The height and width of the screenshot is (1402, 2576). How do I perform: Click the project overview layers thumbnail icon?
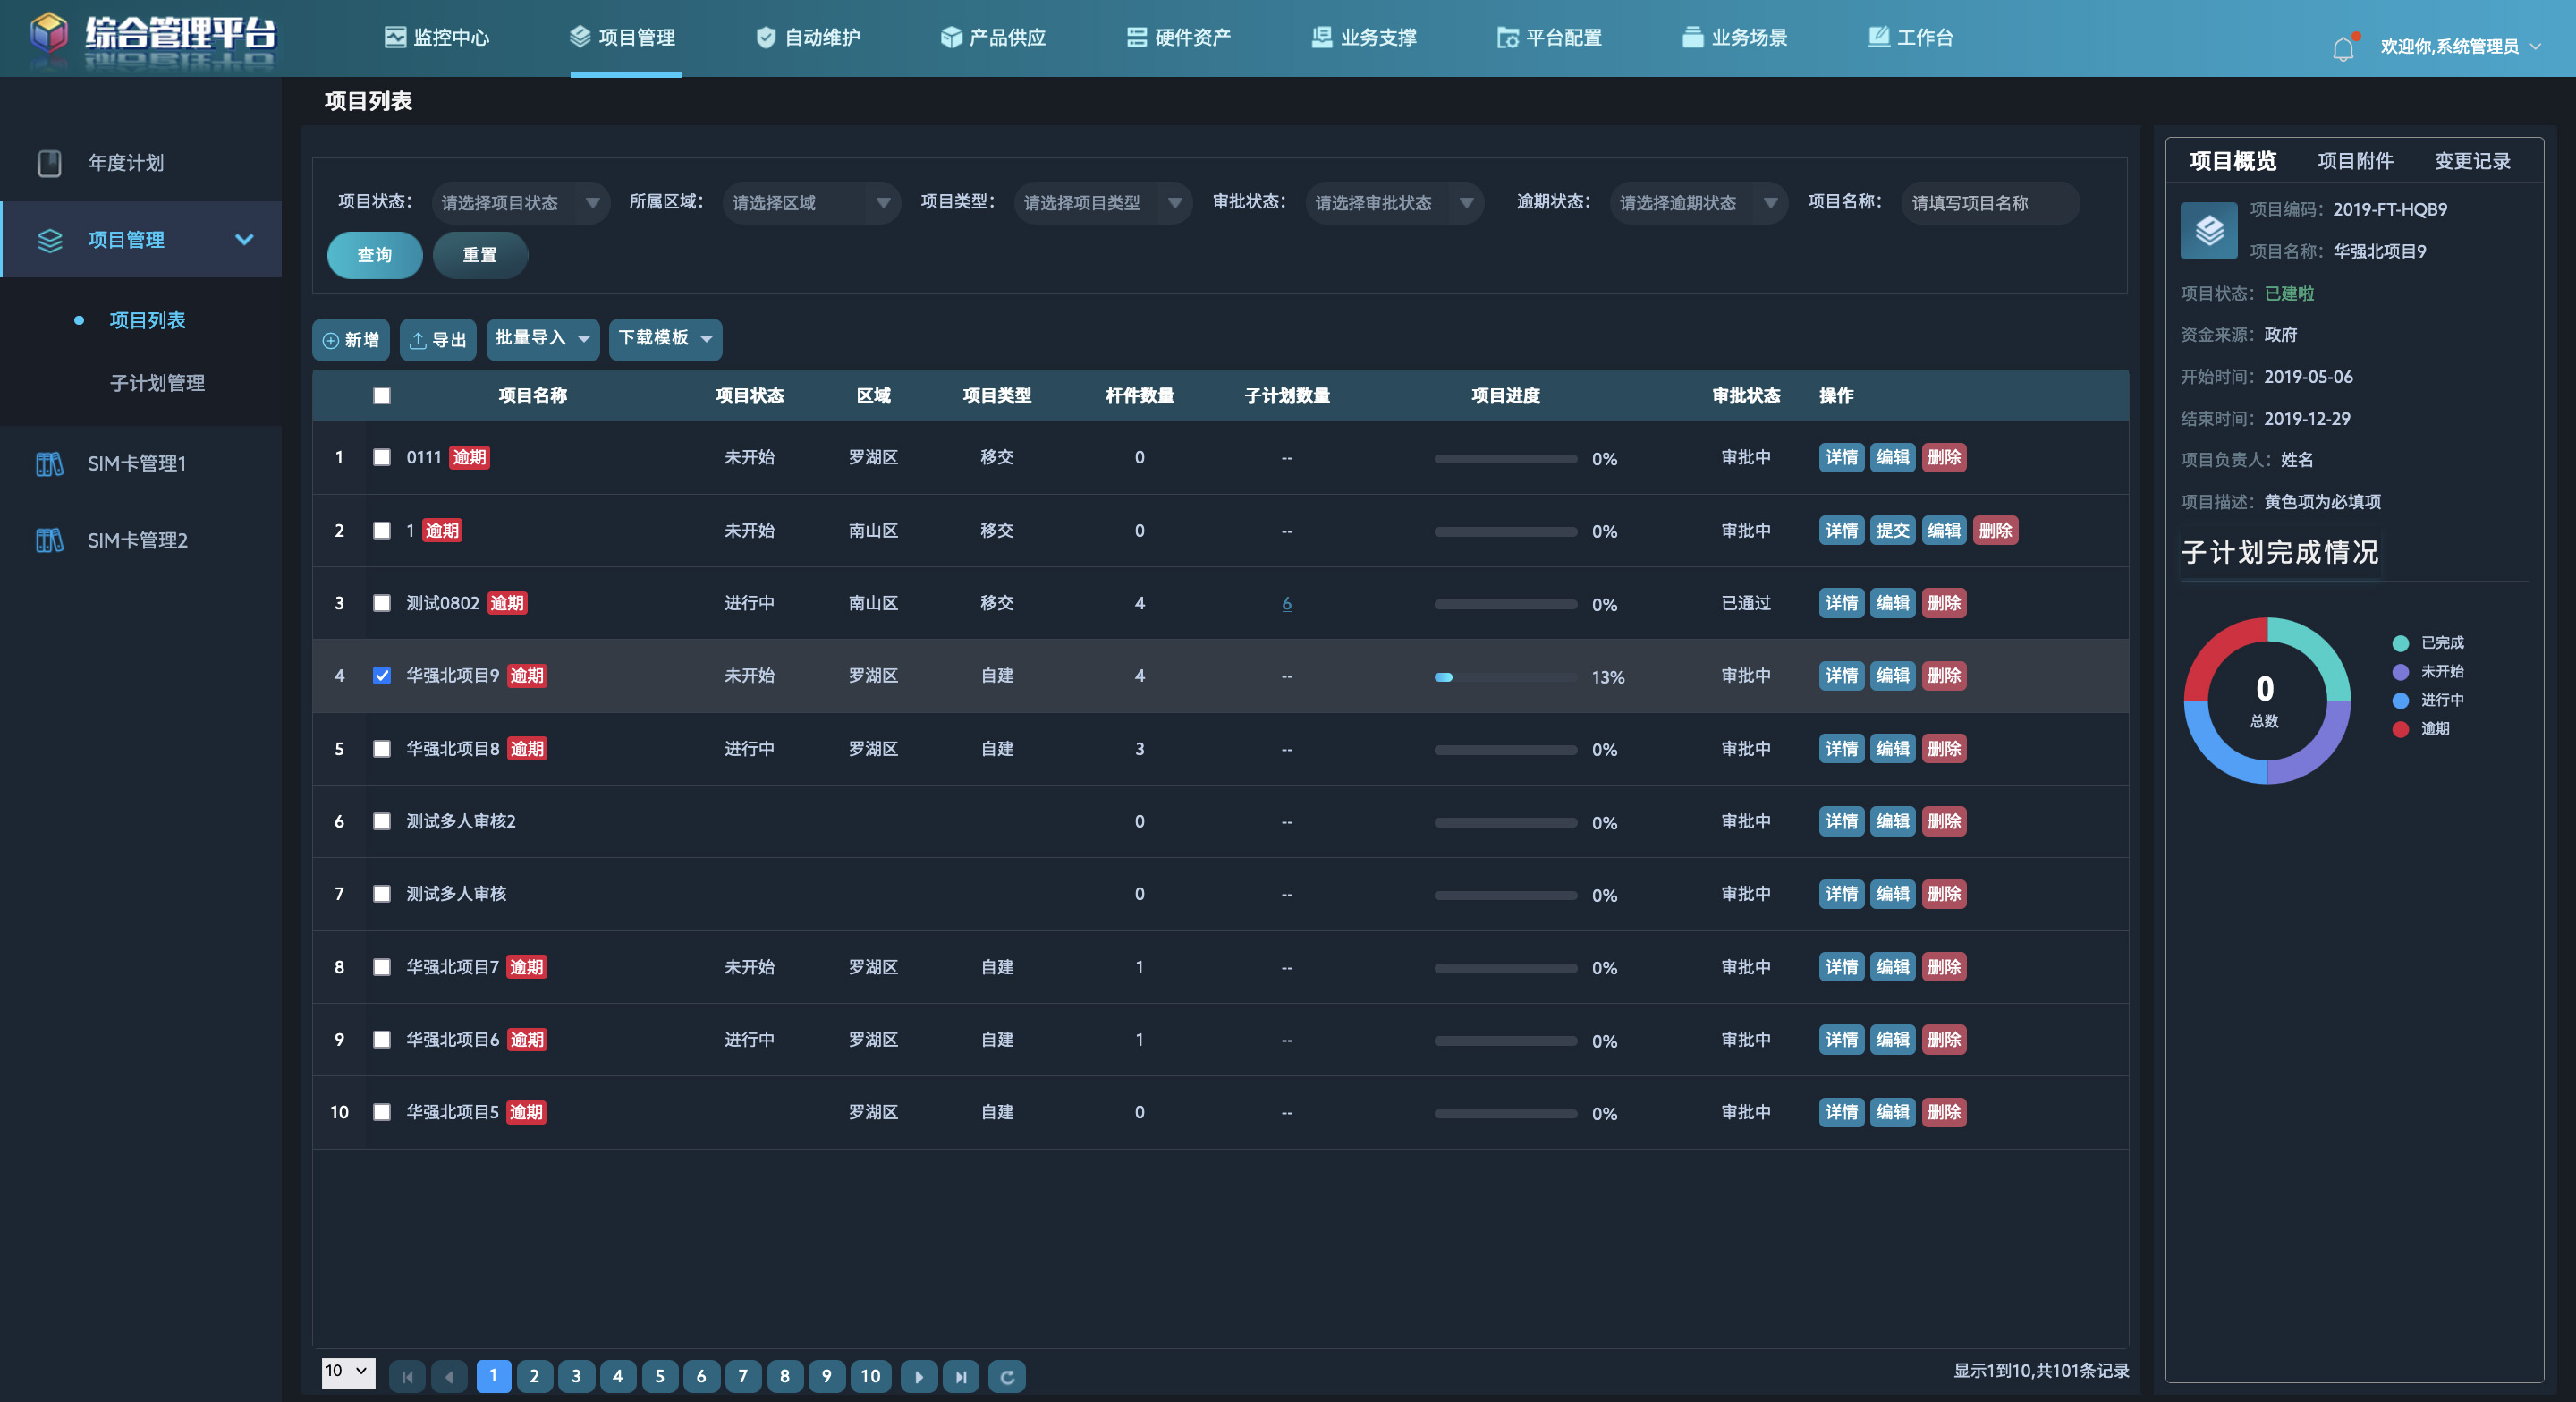point(2208,230)
